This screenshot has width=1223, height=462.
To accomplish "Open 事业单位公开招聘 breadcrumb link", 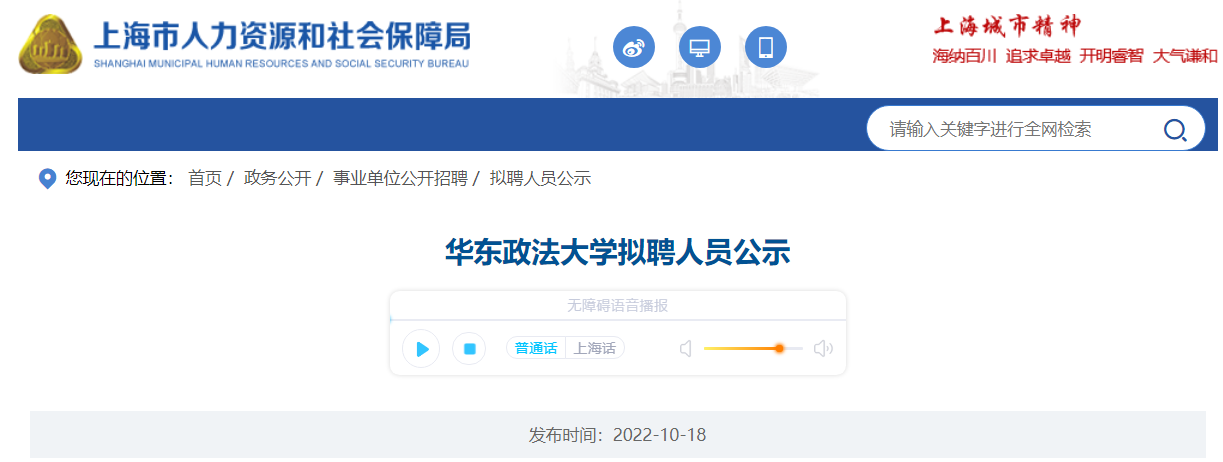I will (x=400, y=179).
